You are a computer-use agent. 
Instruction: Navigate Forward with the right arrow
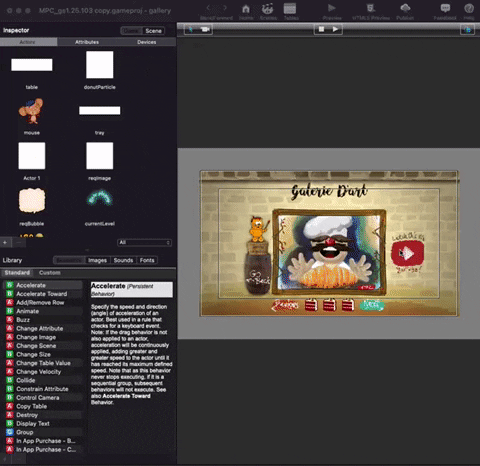click(x=225, y=8)
